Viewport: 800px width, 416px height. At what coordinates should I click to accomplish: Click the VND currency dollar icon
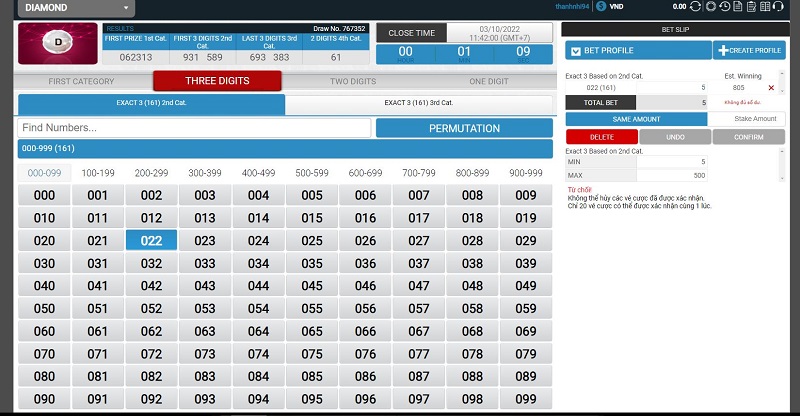tap(601, 7)
